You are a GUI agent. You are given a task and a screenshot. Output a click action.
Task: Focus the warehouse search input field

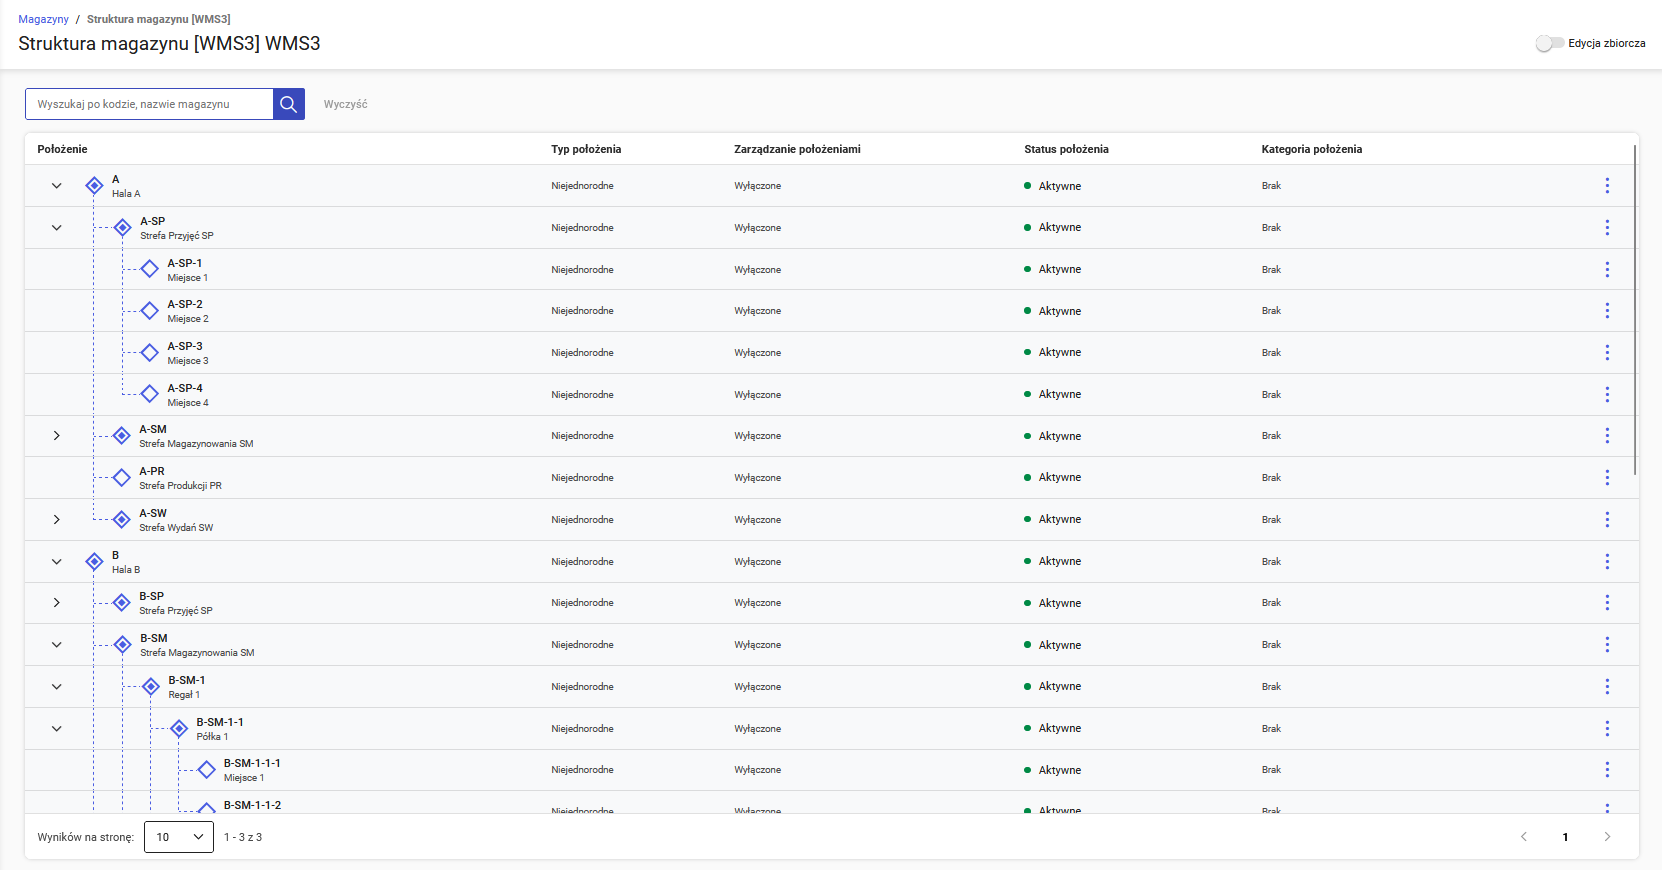[x=150, y=104]
